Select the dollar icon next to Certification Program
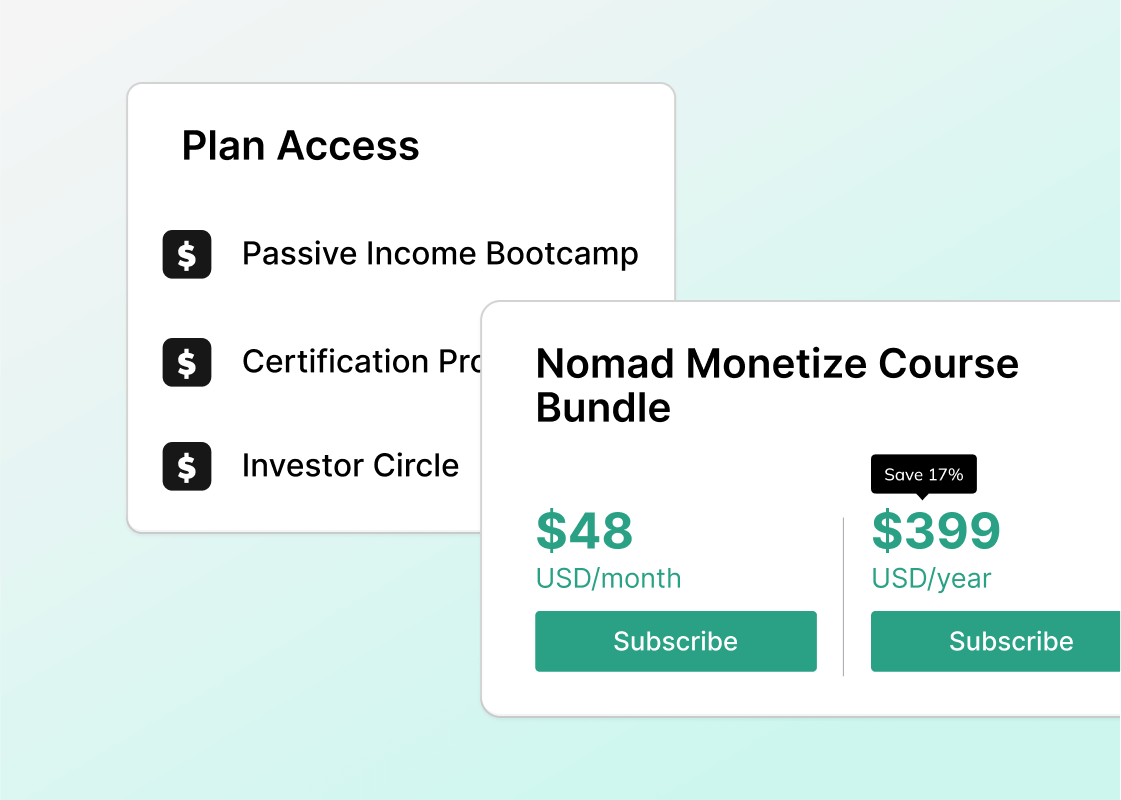Image resolution: width=1121 pixels, height=800 pixels. click(187, 362)
